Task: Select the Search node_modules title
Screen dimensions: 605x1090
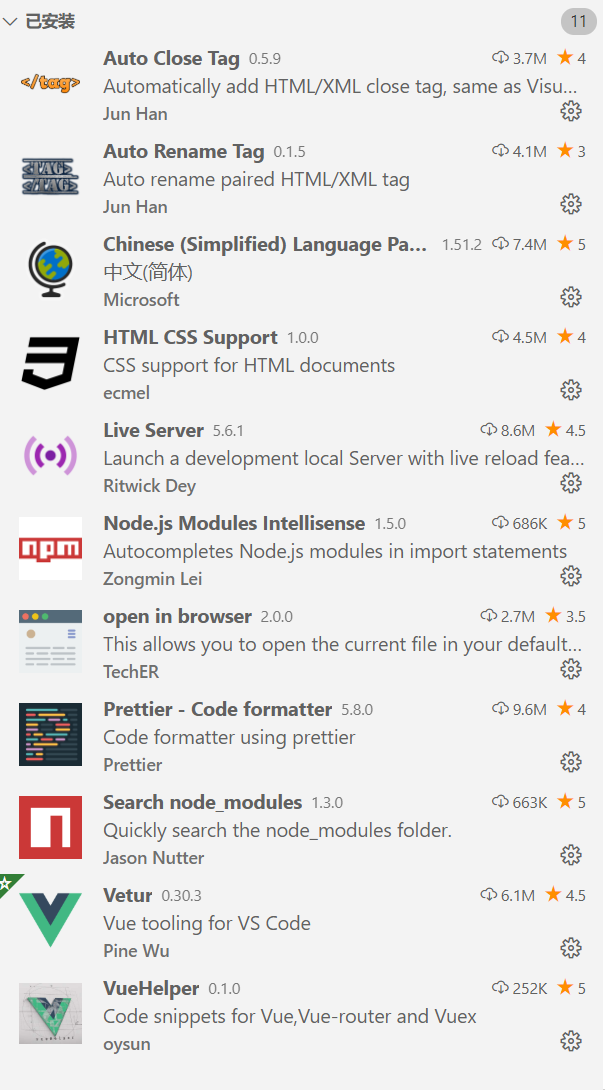Action: click(x=202, y=803)
